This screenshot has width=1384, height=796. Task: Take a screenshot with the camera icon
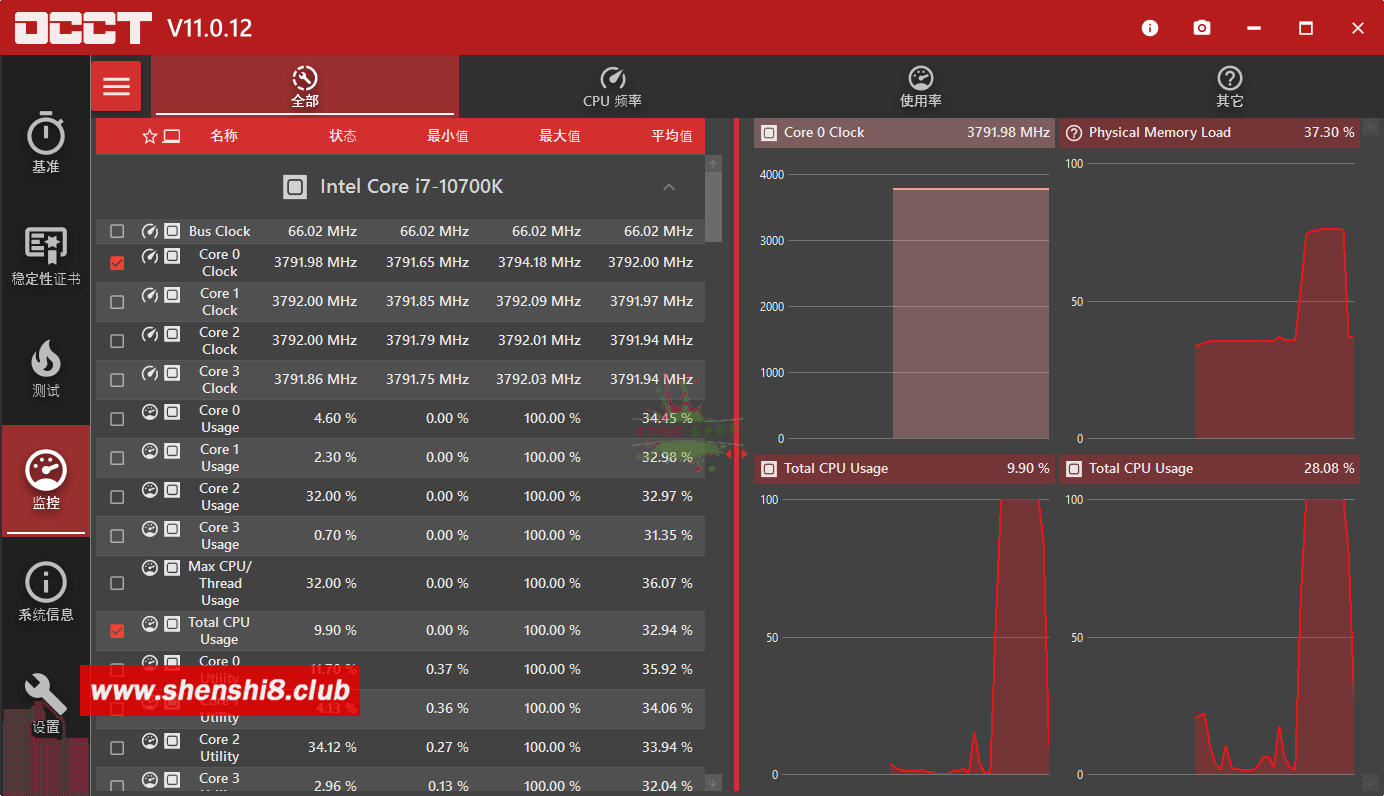(1202, 28)
